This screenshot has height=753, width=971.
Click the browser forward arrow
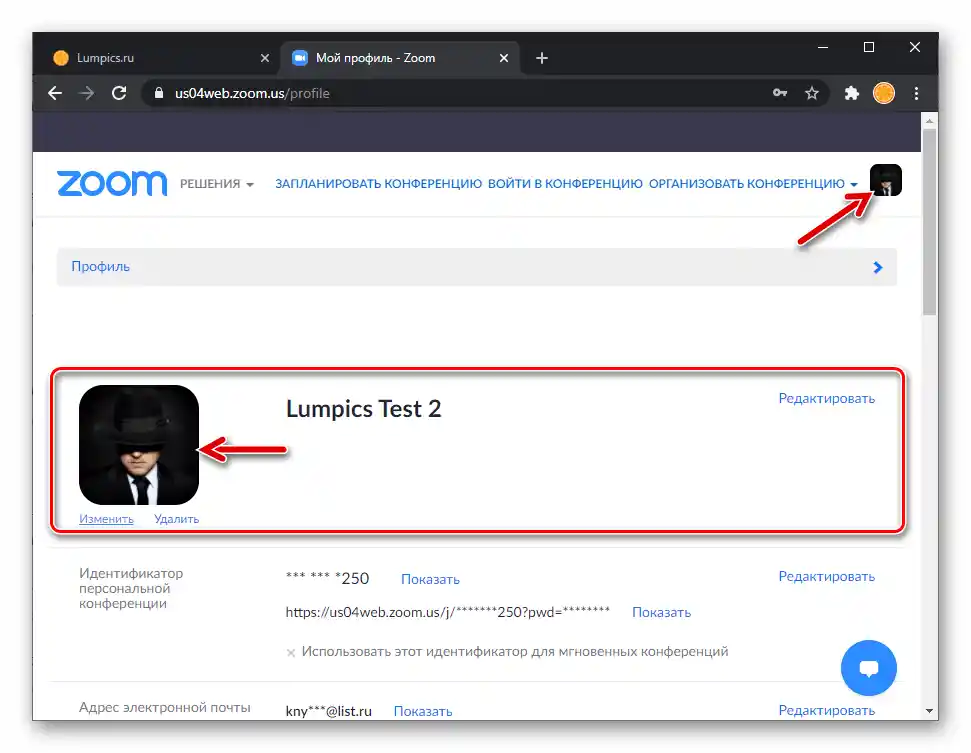point(87,94)
